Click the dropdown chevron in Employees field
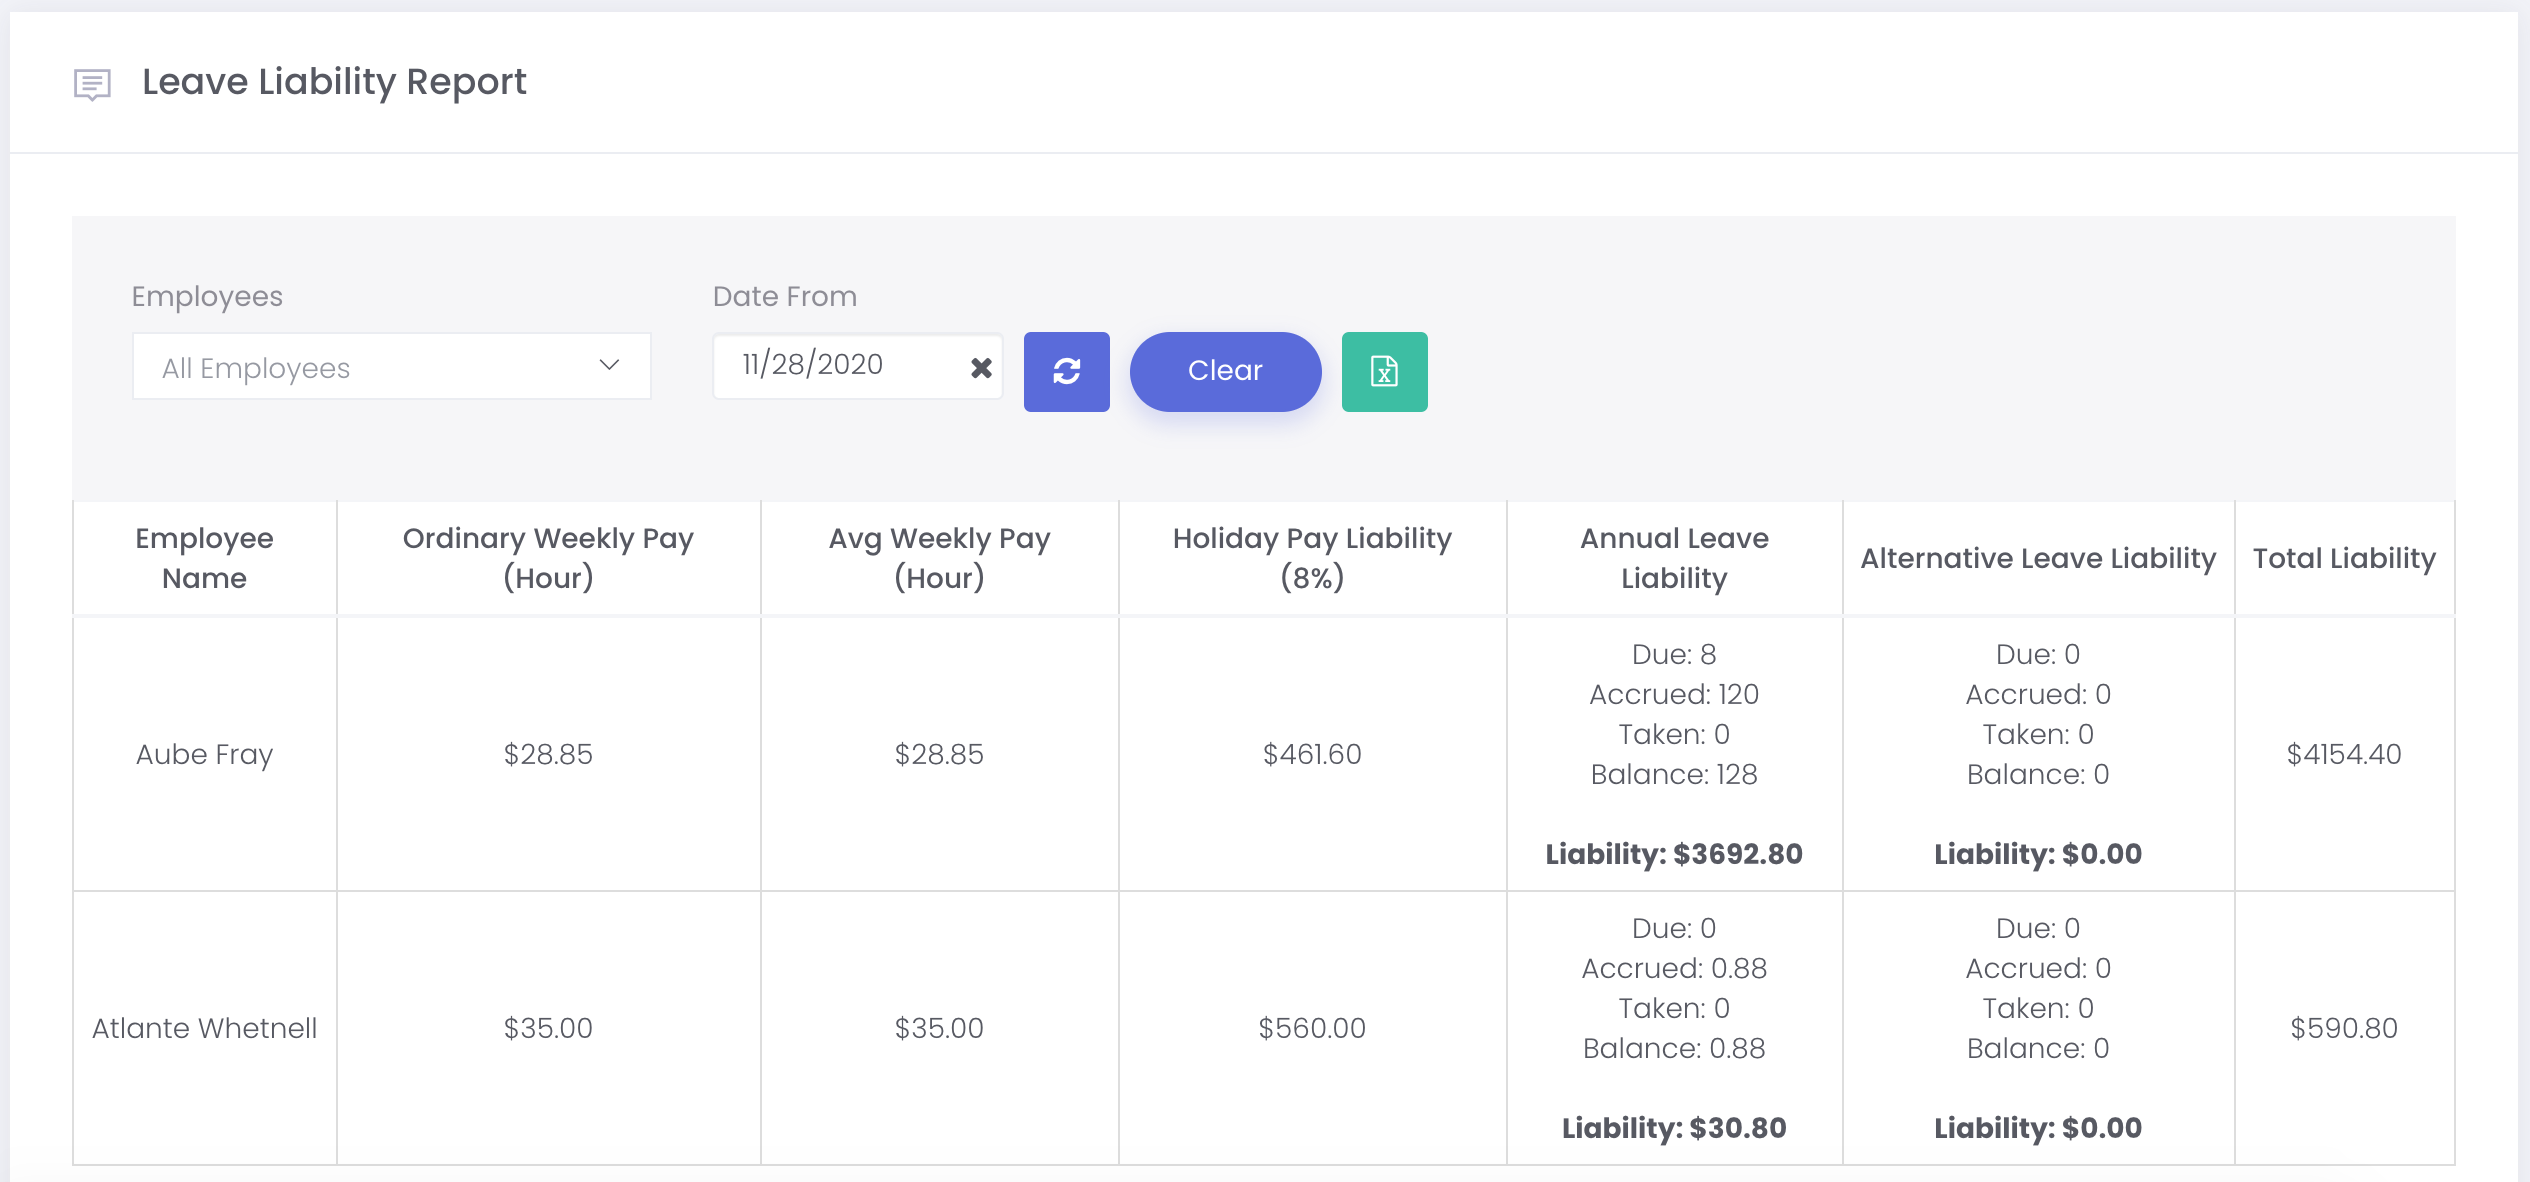 coord(609,365)
